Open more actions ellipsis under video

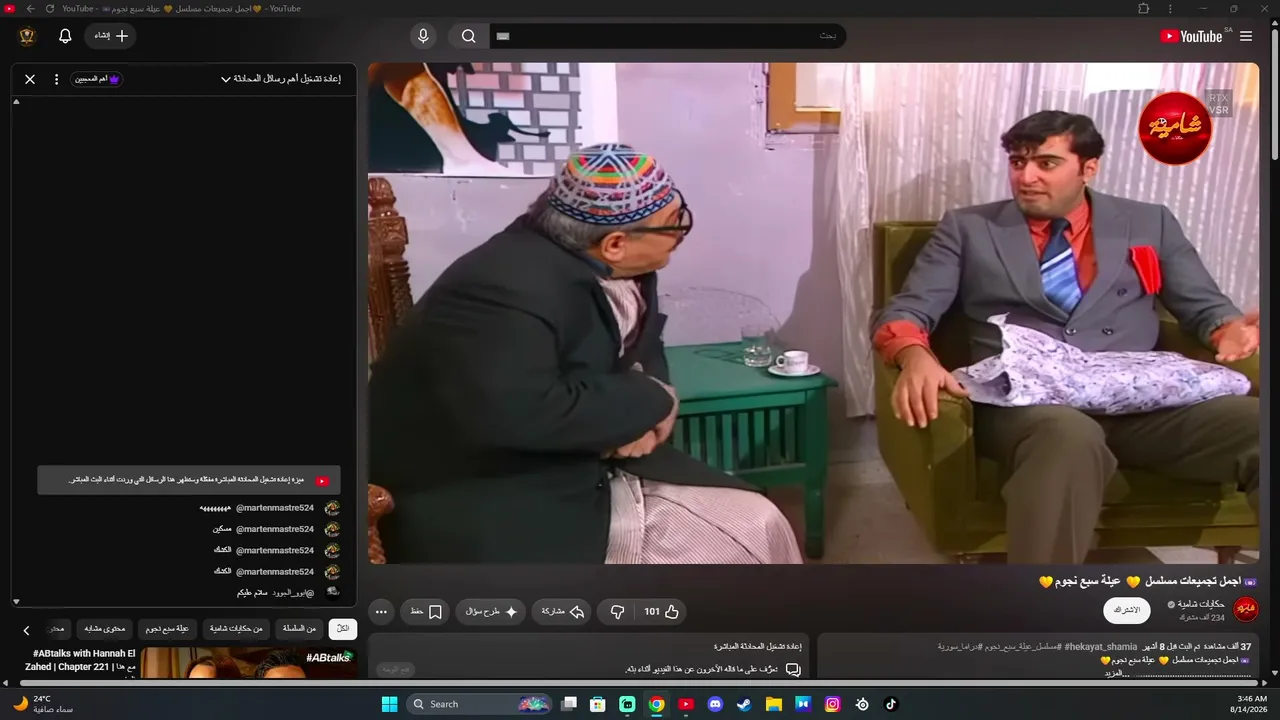pyautogui.click(x=381, y=611)
